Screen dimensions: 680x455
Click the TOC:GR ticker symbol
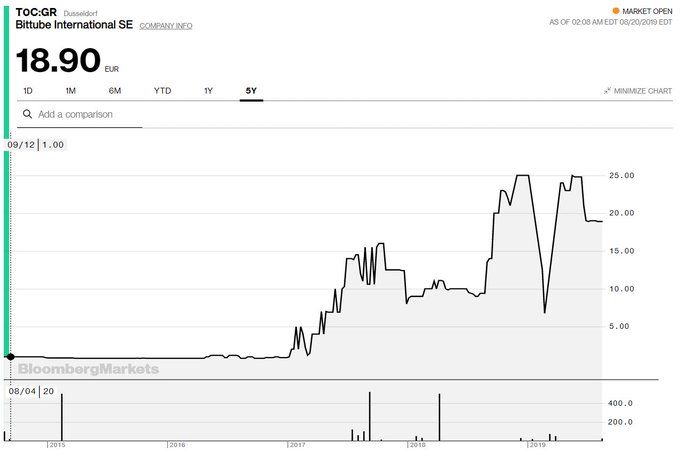(36, 13)
